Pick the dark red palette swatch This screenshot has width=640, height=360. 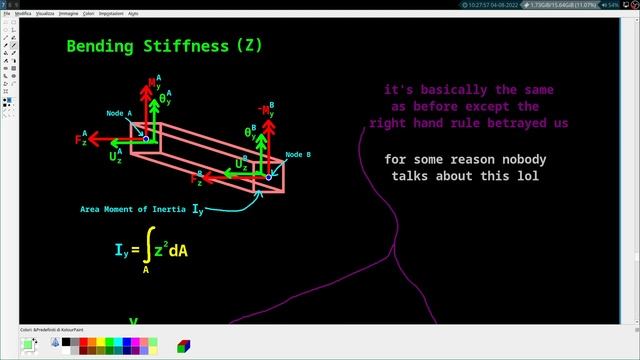pyautogui.click(x=84, y=350)
